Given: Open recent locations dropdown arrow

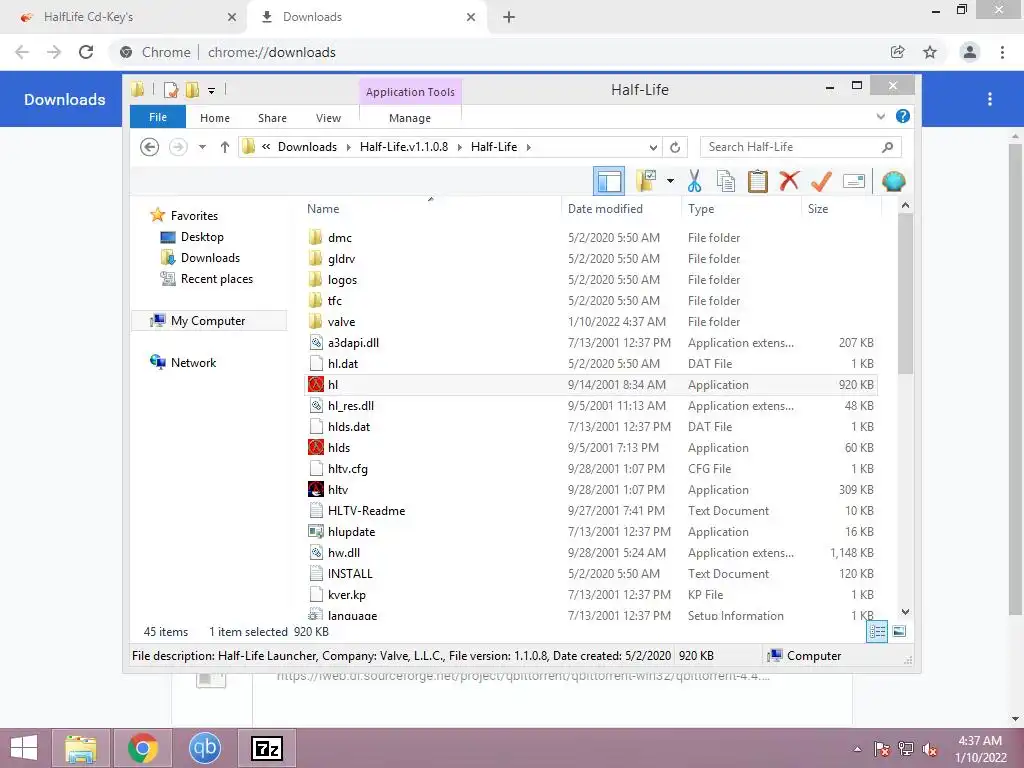Looking at the screenshot, I should point(202,147).
